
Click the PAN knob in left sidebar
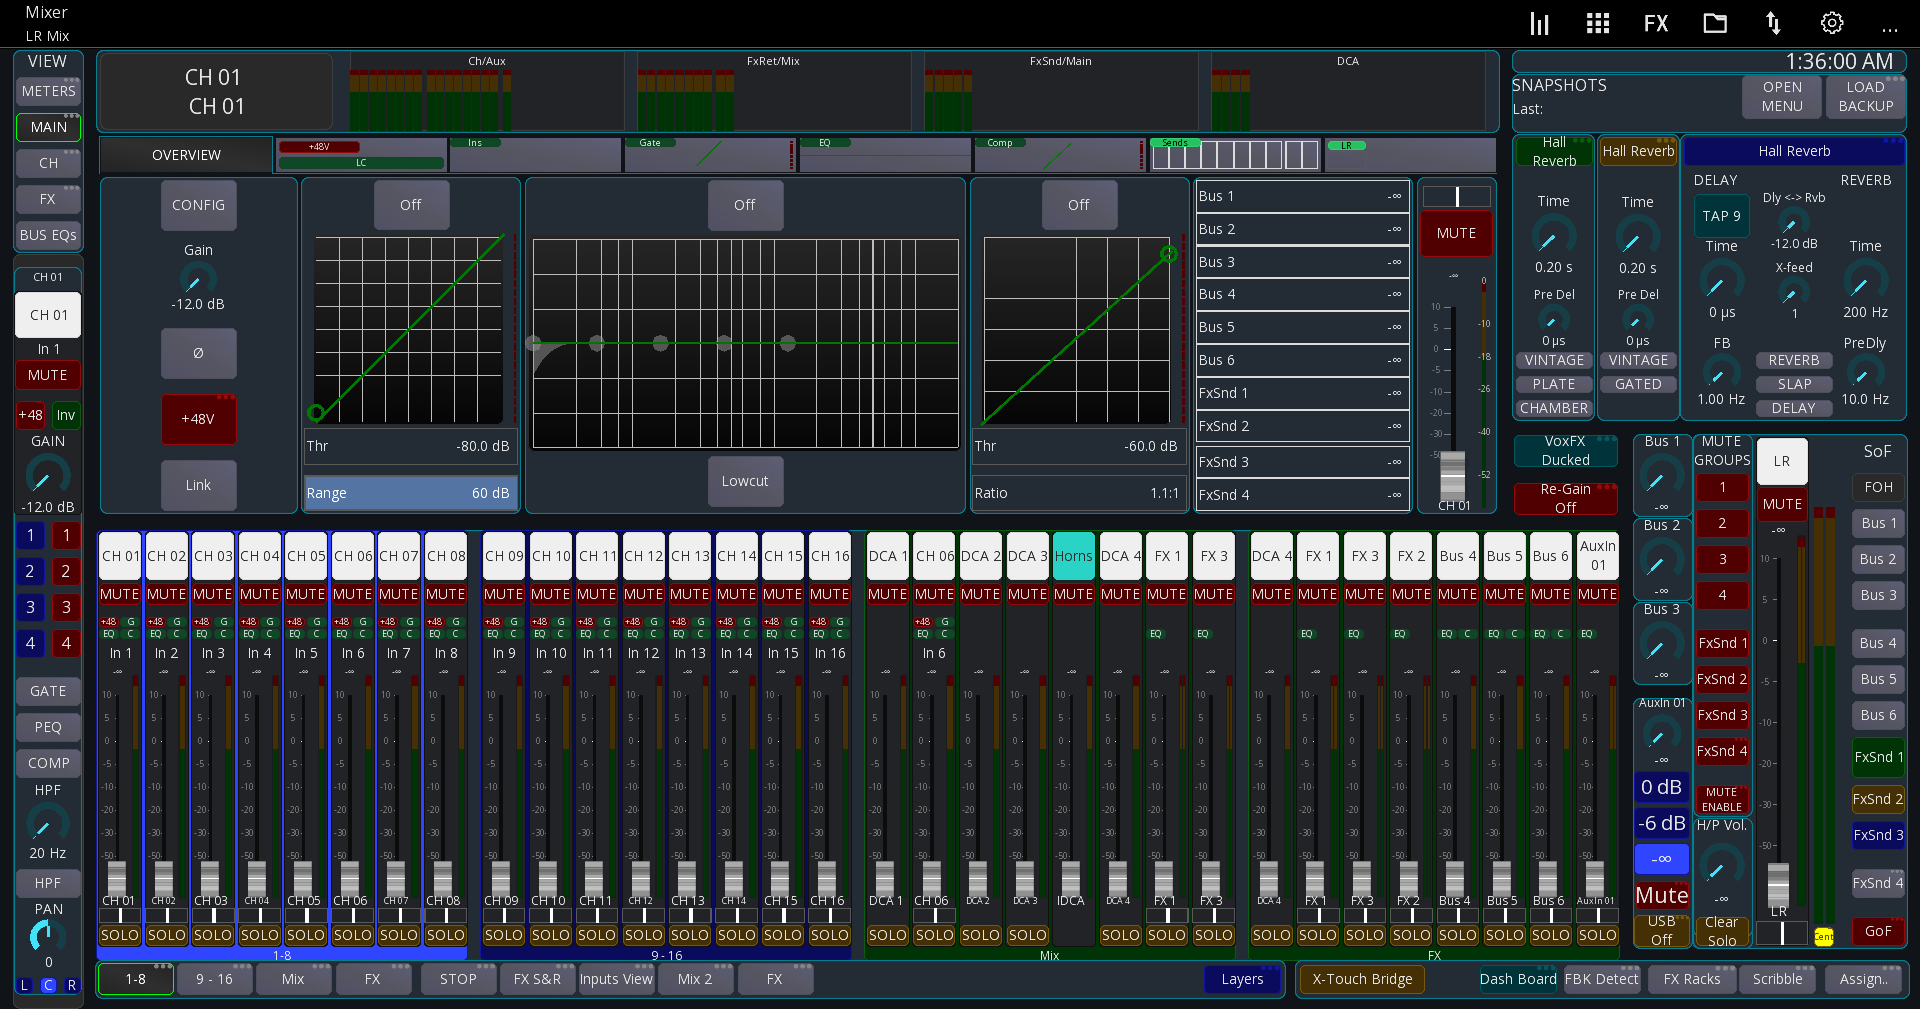47,936
